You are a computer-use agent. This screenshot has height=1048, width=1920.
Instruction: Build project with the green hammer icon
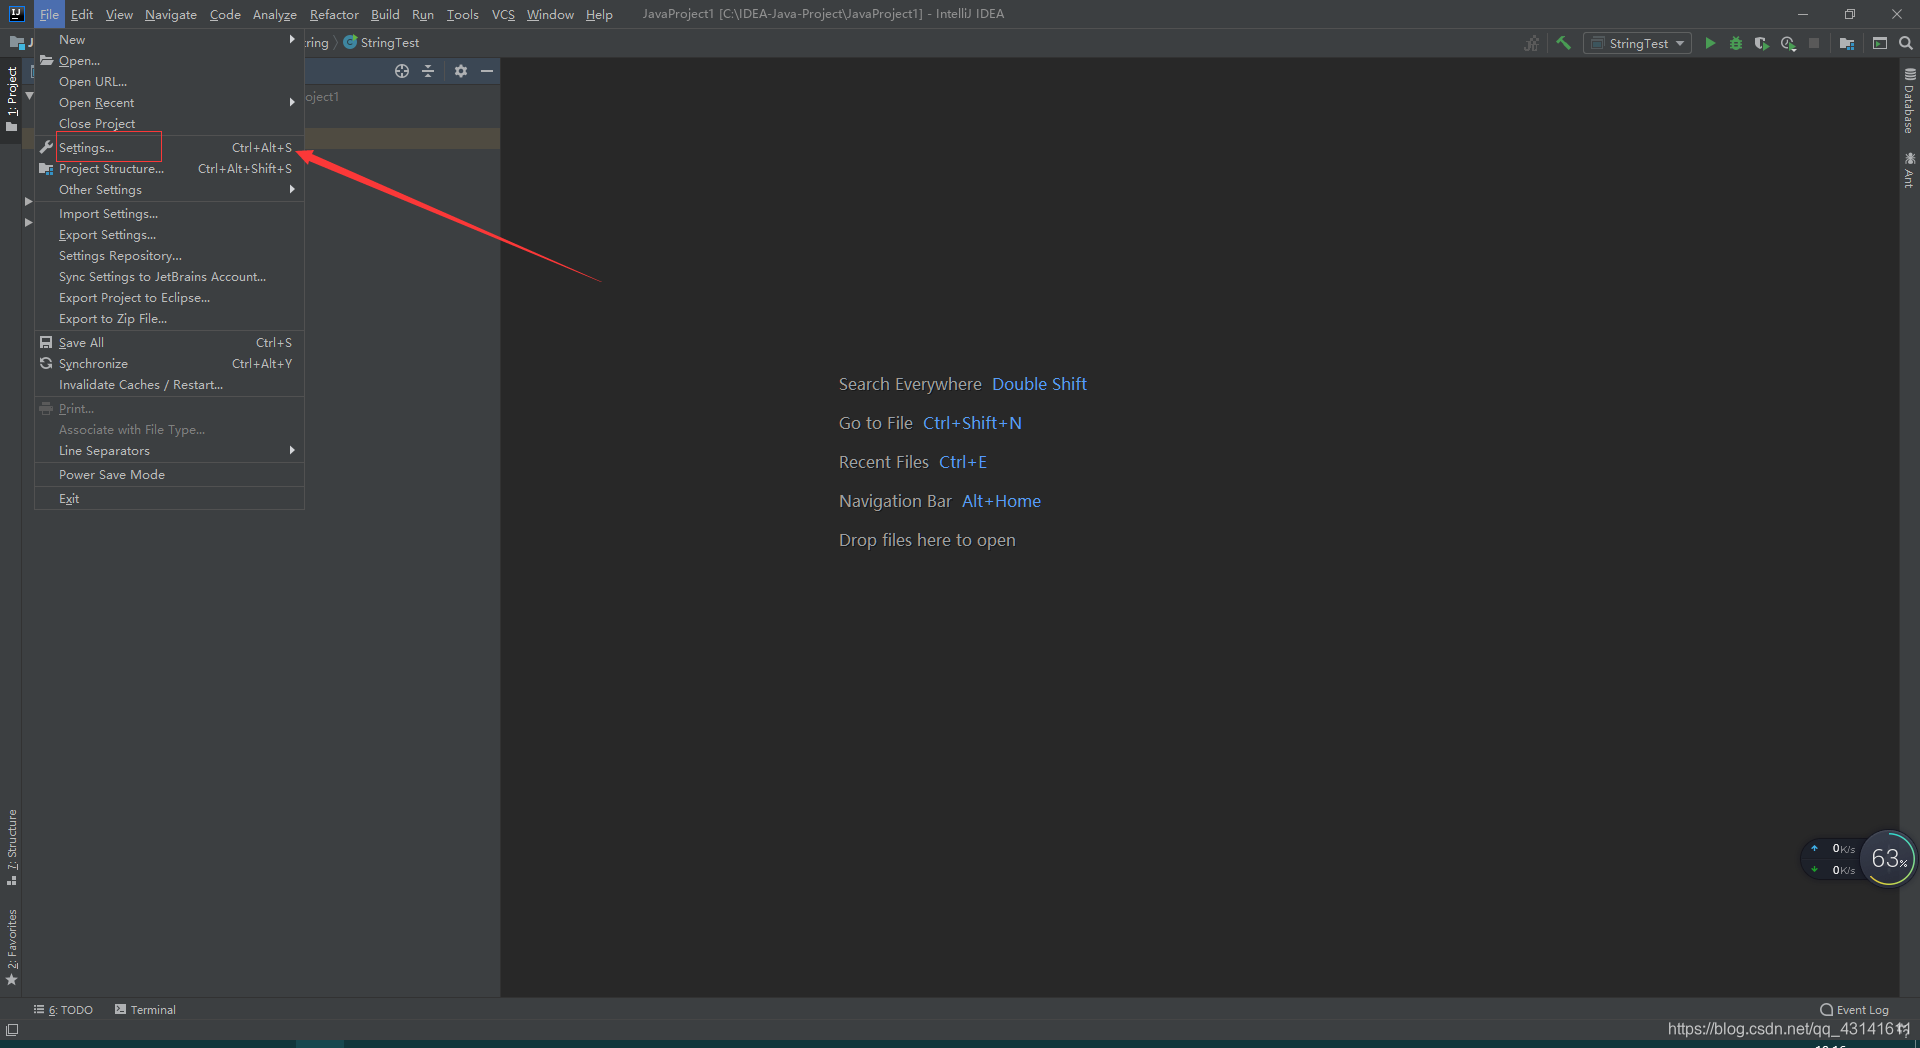pos(1564,43)
